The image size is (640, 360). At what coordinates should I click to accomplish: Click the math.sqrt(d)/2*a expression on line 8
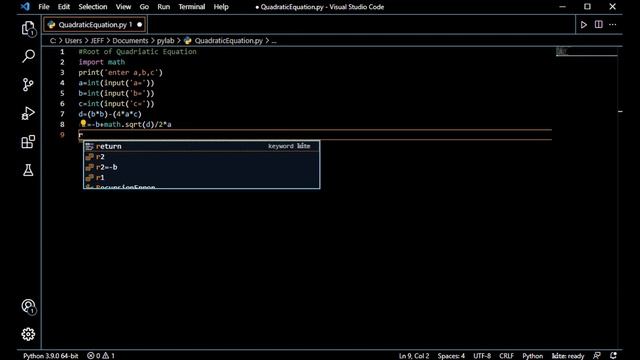coord(138,124)
